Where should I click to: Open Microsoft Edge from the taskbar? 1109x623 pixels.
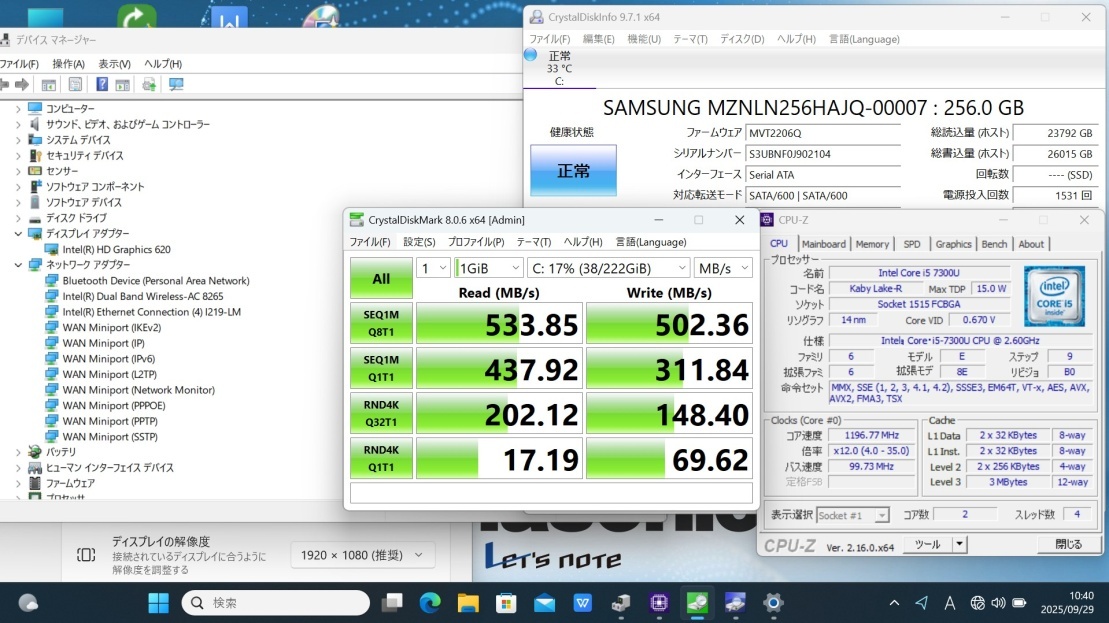tap(430, 602)
